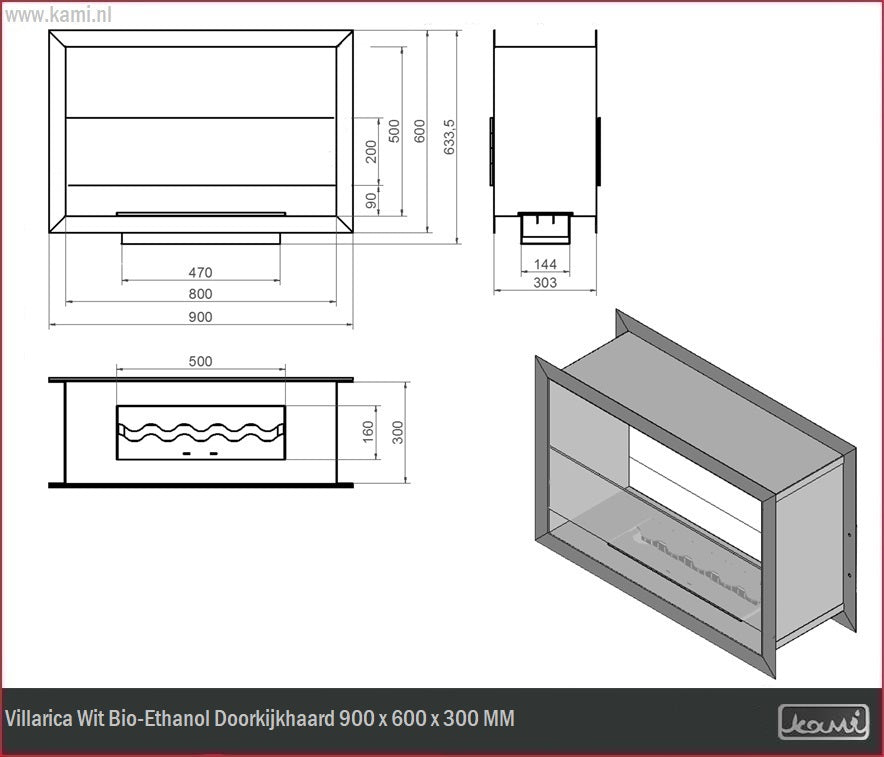Image resolution: width=884 pixels, height=757 pixels.
Task: Click the 160 top view dimension
Action: pos(368,432)
